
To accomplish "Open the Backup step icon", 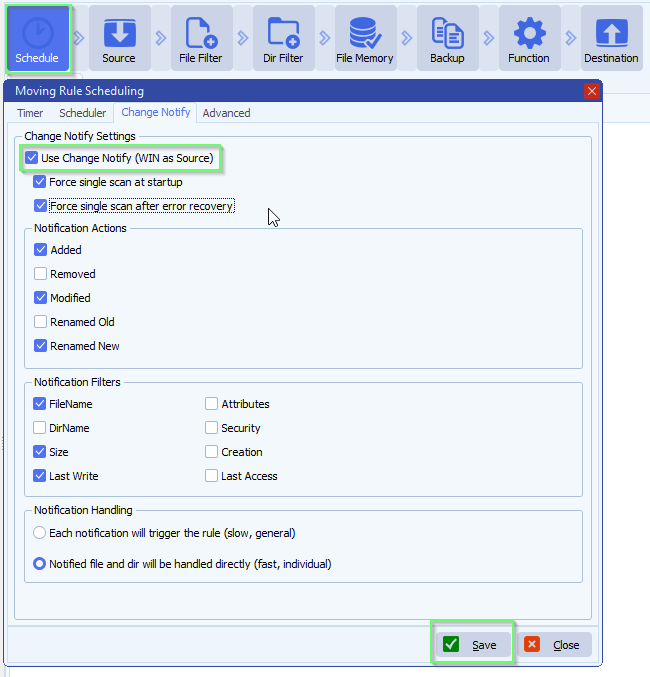I will pos(447,38).
